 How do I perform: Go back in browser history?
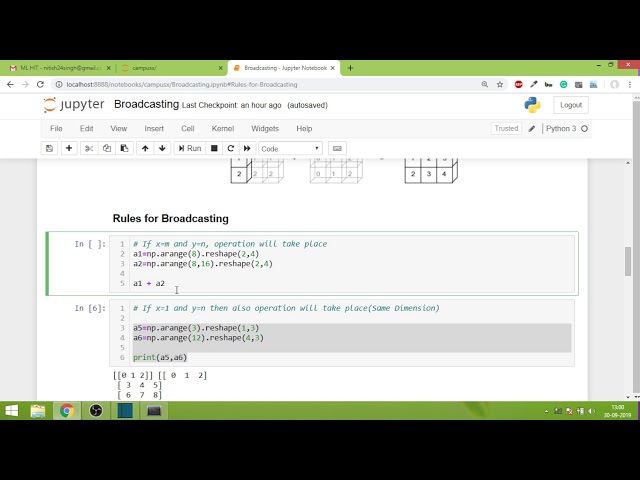pos(10,84)
